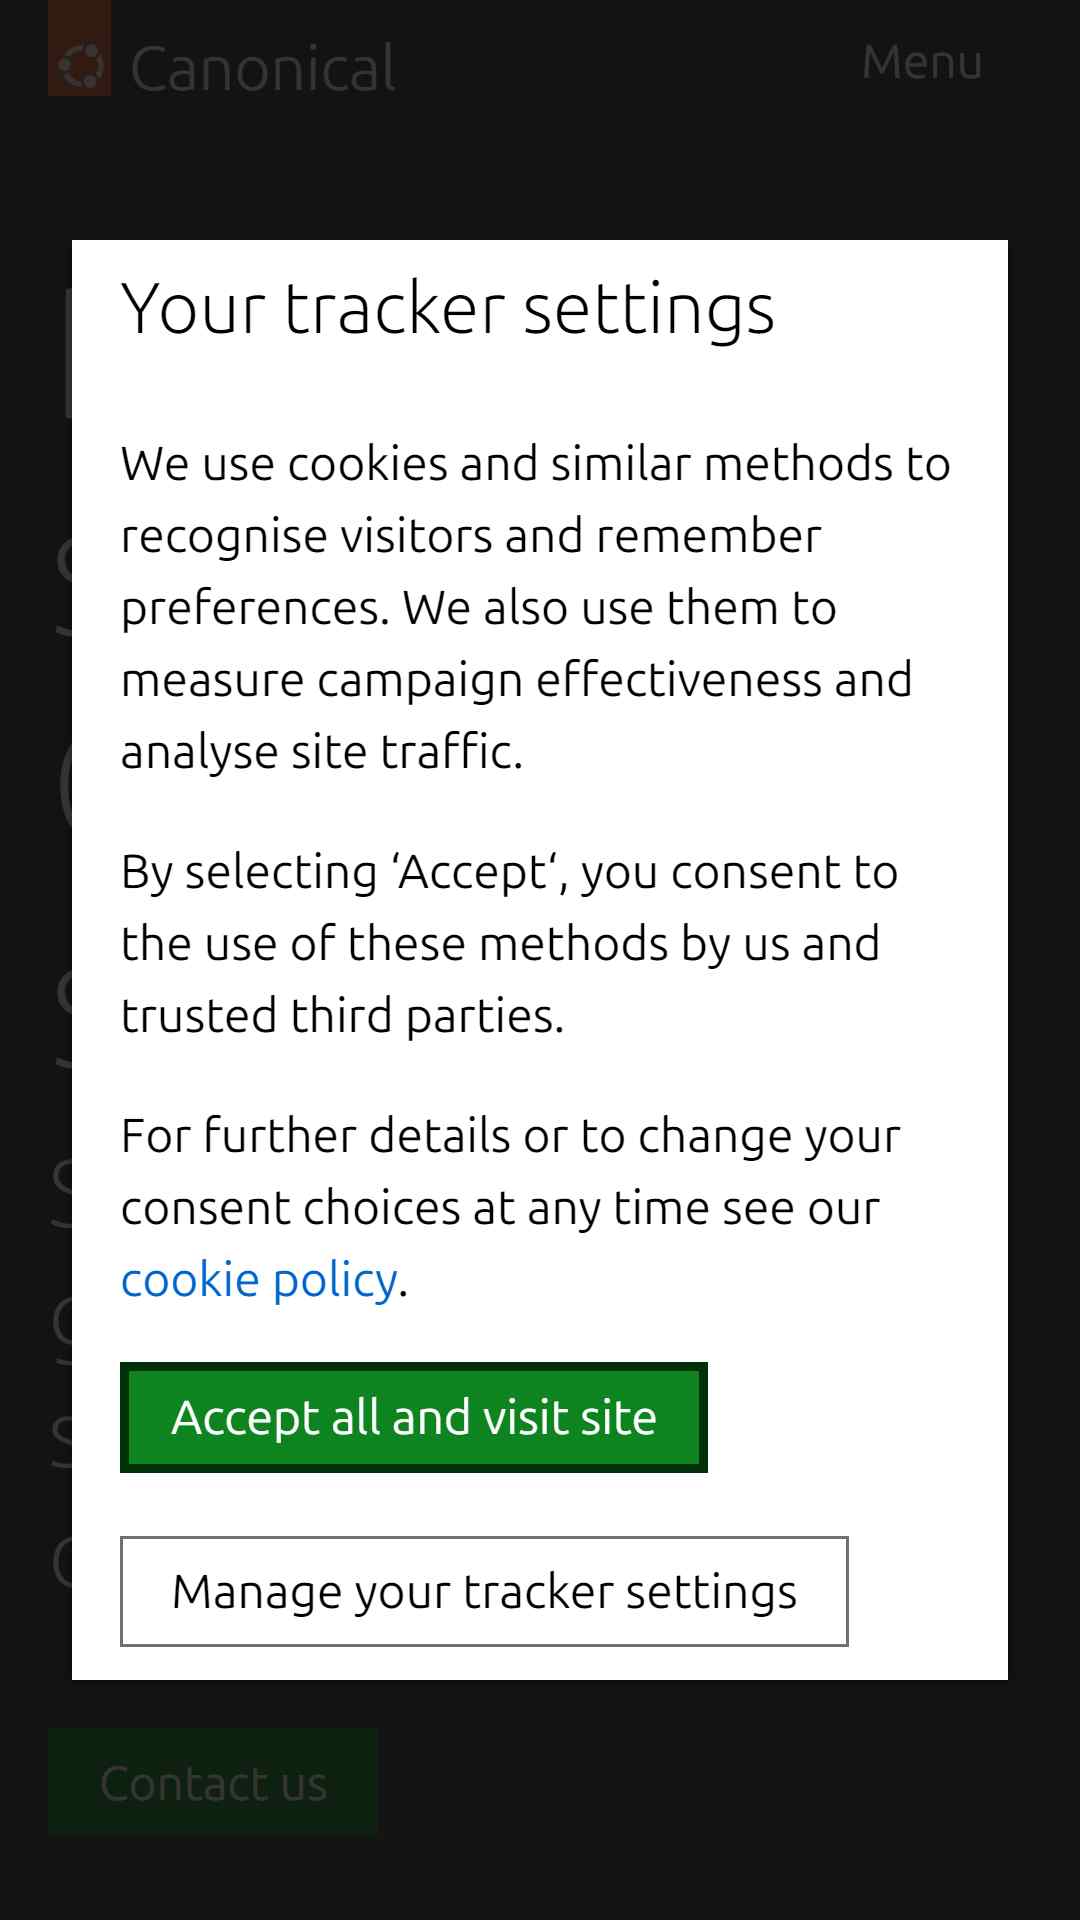Click the 'preferences. We also use them' line
The height and width of the screenshot is (1920, 1080).
(x=479, y=607)
